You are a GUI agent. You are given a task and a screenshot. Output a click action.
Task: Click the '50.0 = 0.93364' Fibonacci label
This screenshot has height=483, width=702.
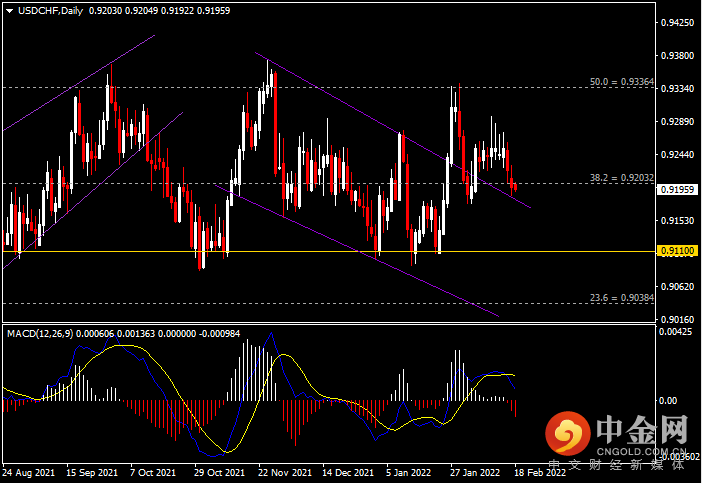tap(621, 82)
